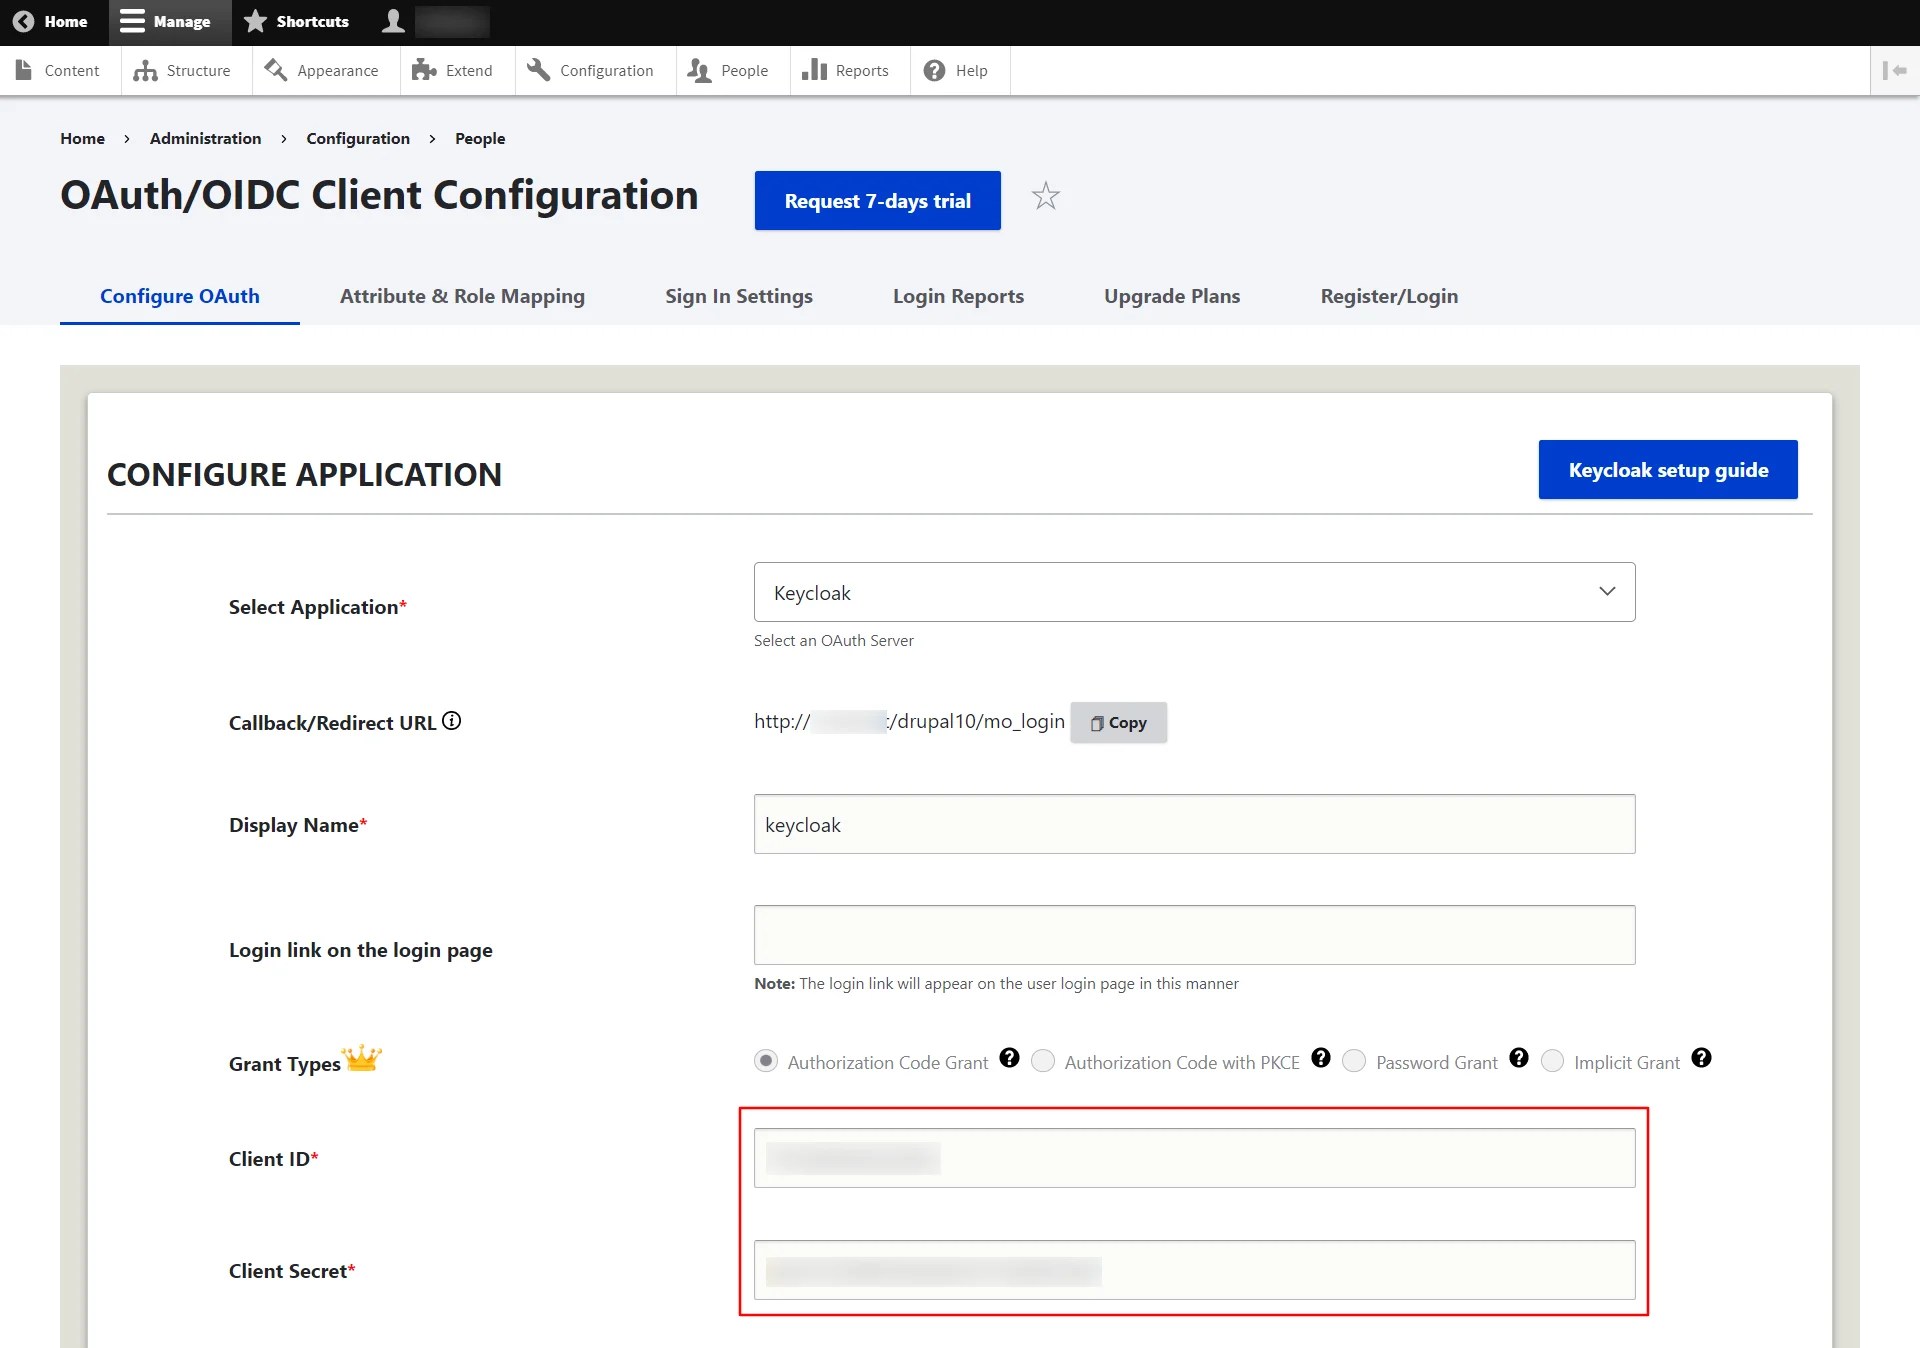Click the Request 7-days trial button
Screen dimensions: 1920x1348
click(x=877, y=200)
